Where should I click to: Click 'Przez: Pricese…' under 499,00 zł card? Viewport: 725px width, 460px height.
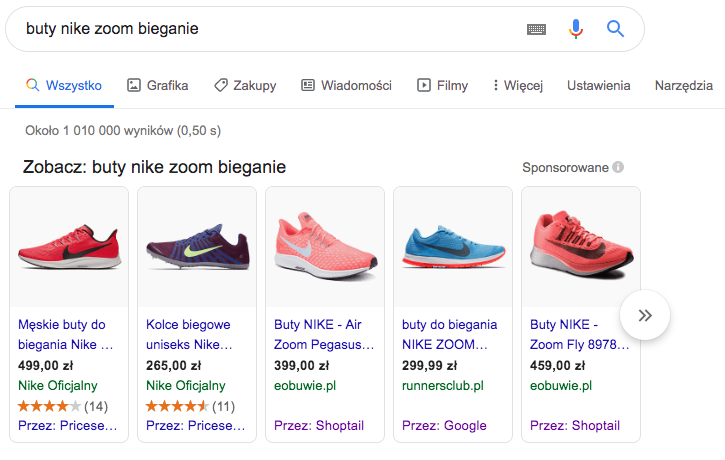tap(68, 425)
